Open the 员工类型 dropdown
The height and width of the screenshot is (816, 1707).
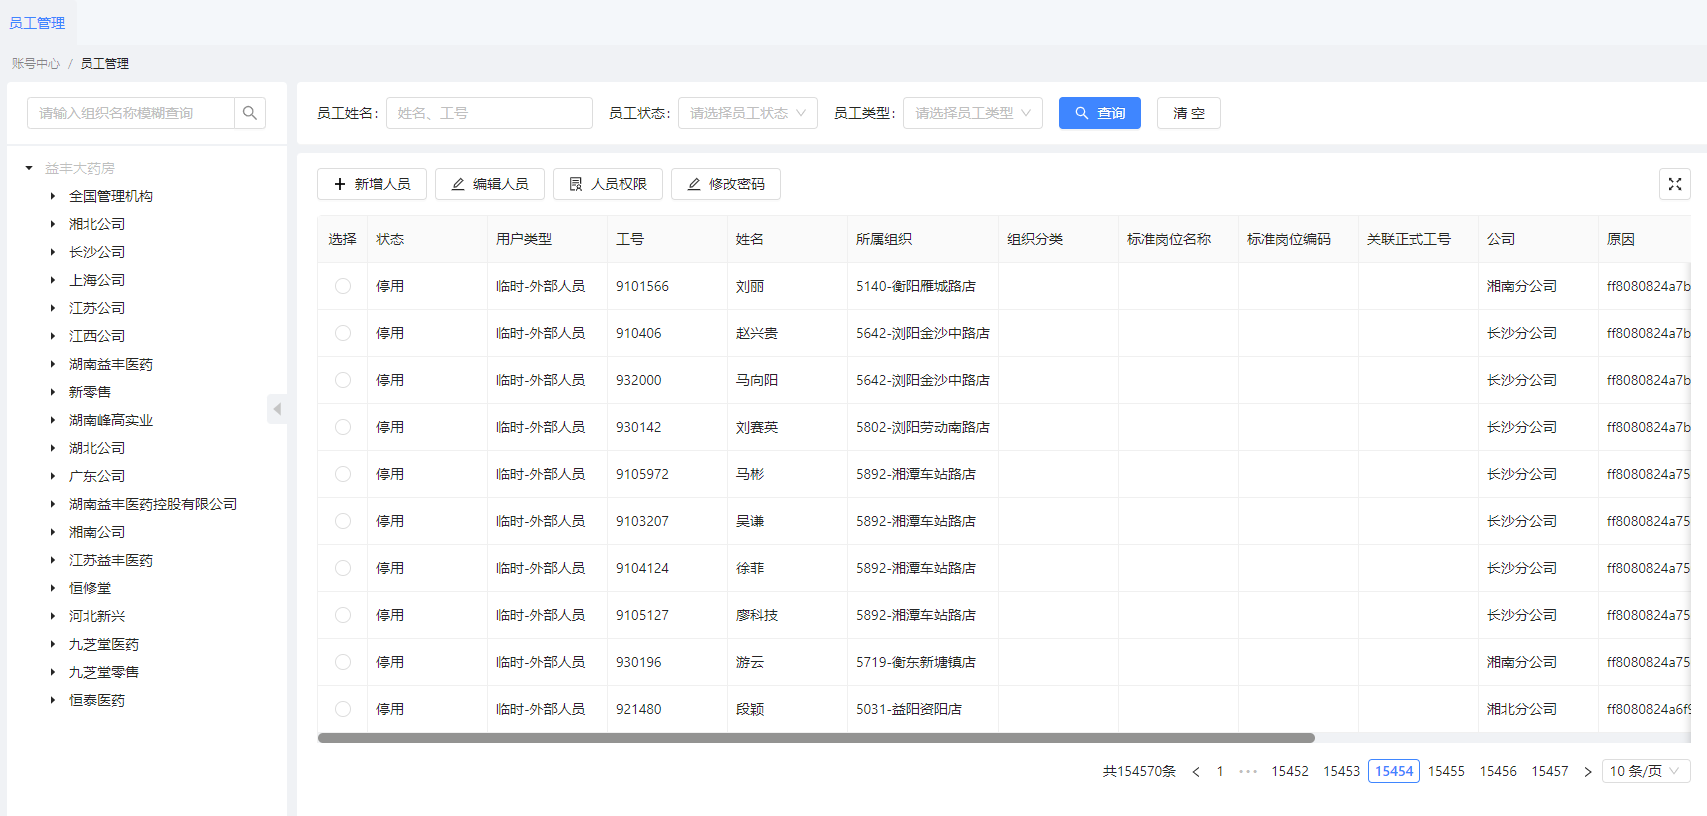click(973, 113)
